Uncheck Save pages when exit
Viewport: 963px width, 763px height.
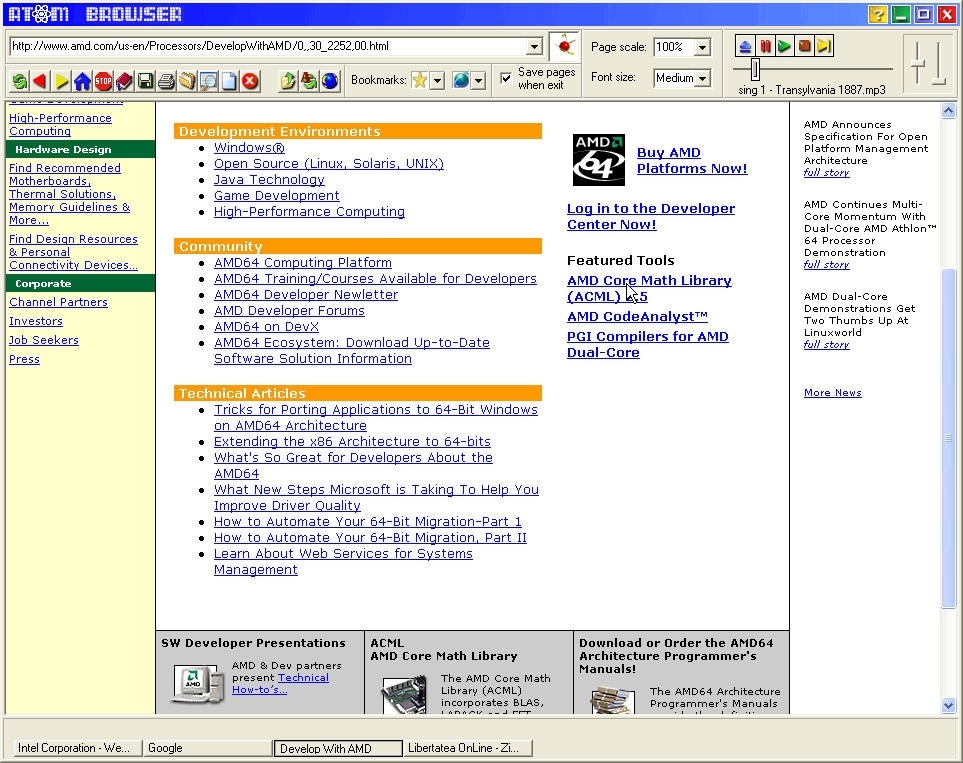pyautogui.click(x=505, y=78)
